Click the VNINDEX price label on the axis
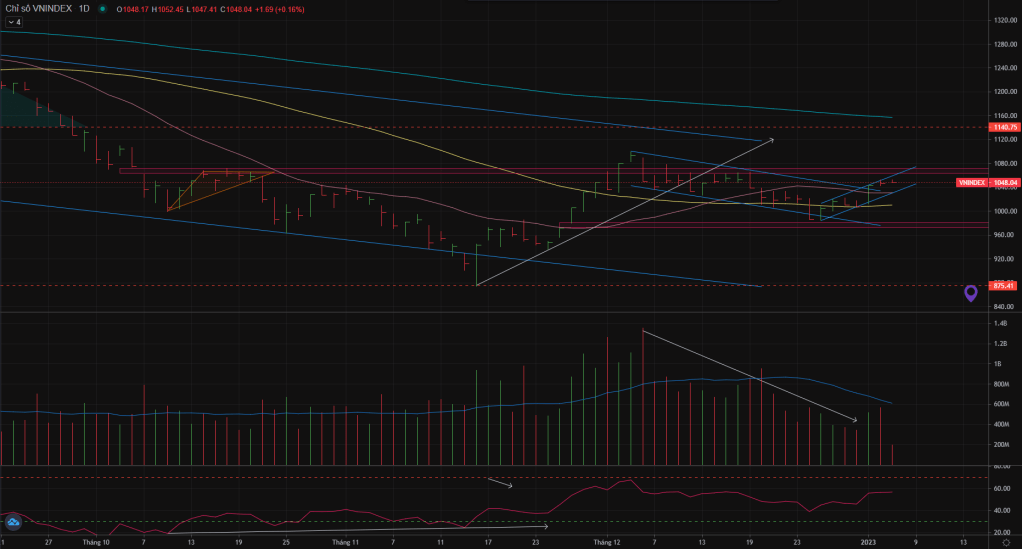 [x=973, y=183]
